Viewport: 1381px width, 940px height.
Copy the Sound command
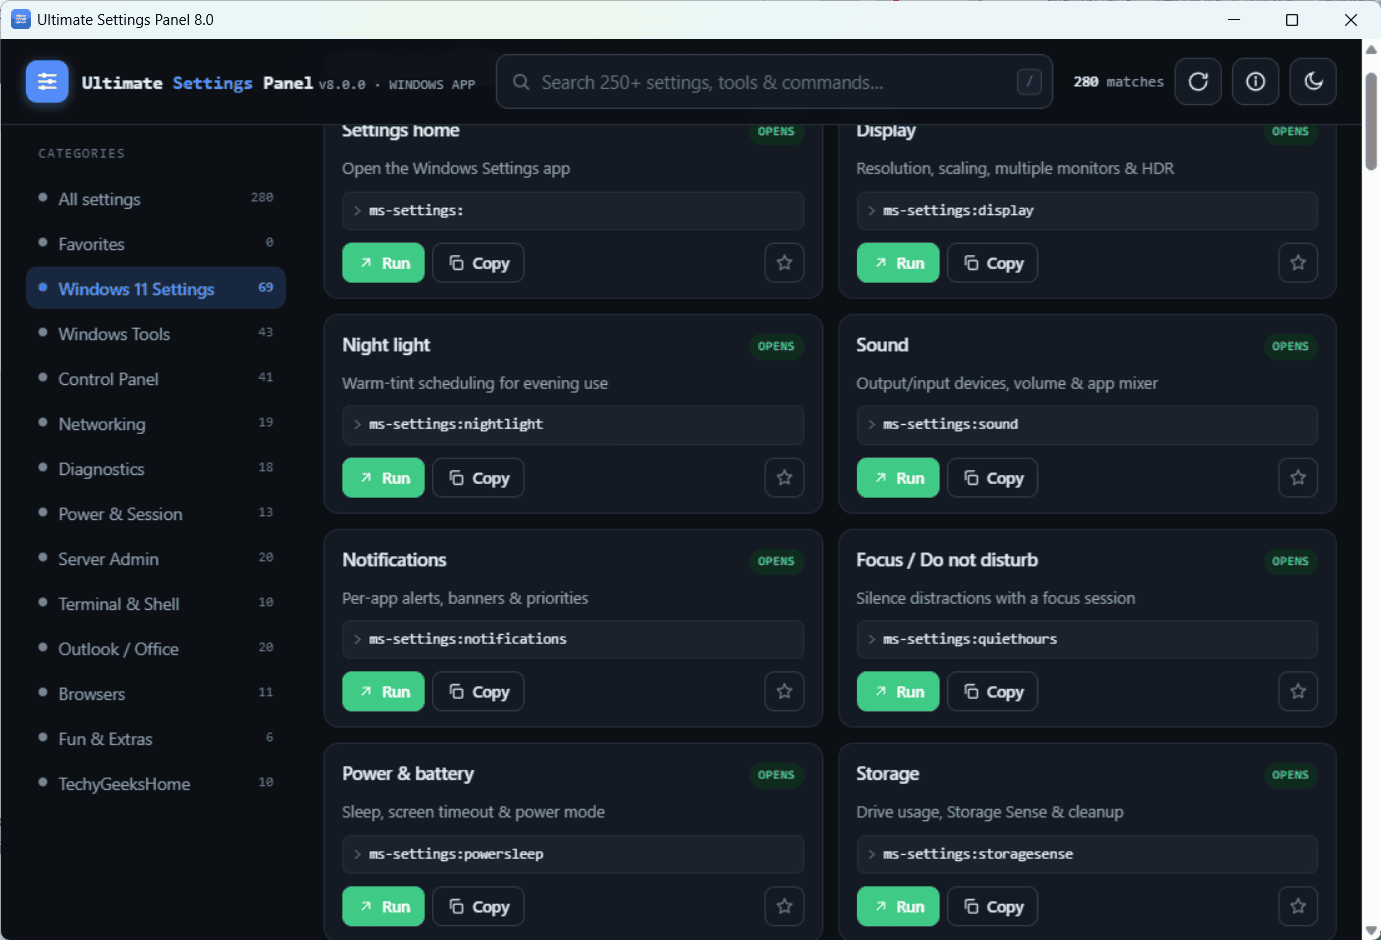tap(993, 478)
